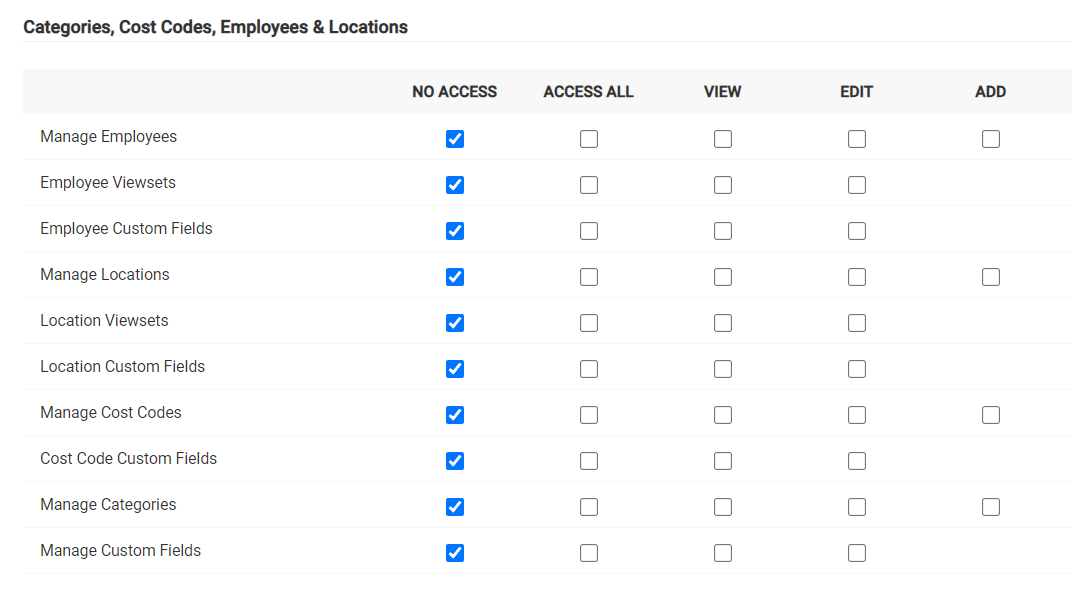Click the 'Manage Locations' row label
1072x591 pixels.
105,274
